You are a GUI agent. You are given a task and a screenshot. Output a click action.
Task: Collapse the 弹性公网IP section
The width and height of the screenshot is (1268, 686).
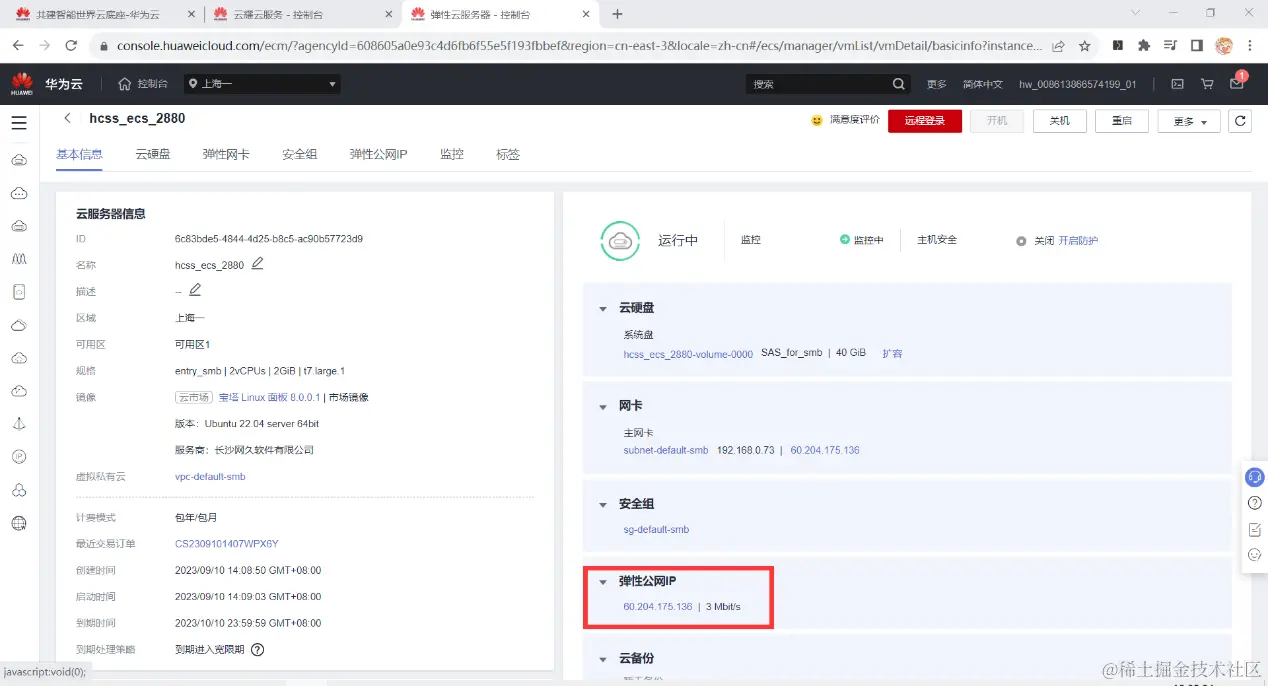point(603,581)
